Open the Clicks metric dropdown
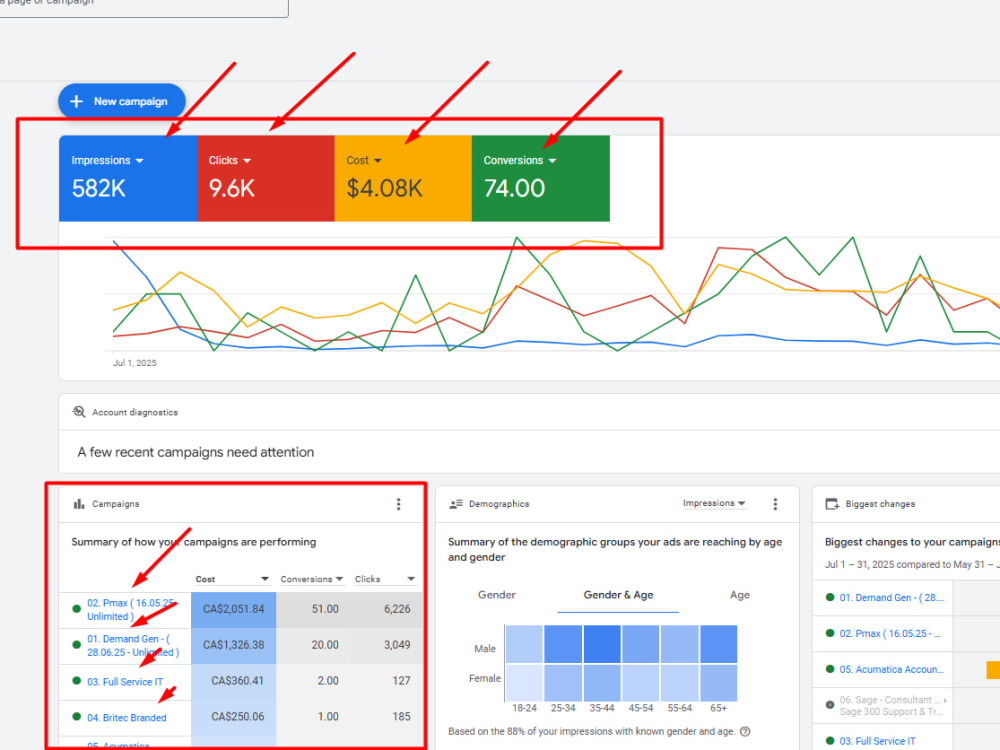The width and height of the screenshot is (1000, 750). (x=230, y=160)
